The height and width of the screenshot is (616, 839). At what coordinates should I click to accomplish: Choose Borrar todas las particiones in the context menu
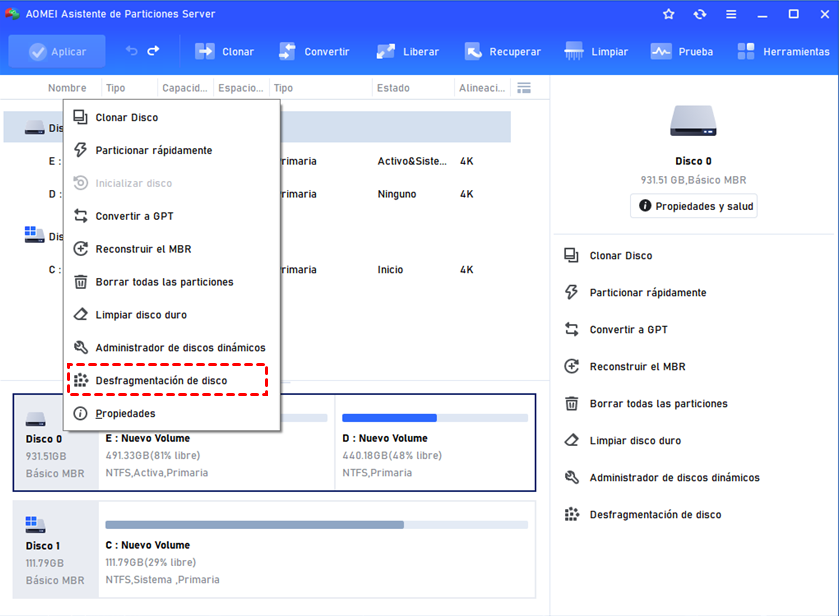tap(172, 282)
